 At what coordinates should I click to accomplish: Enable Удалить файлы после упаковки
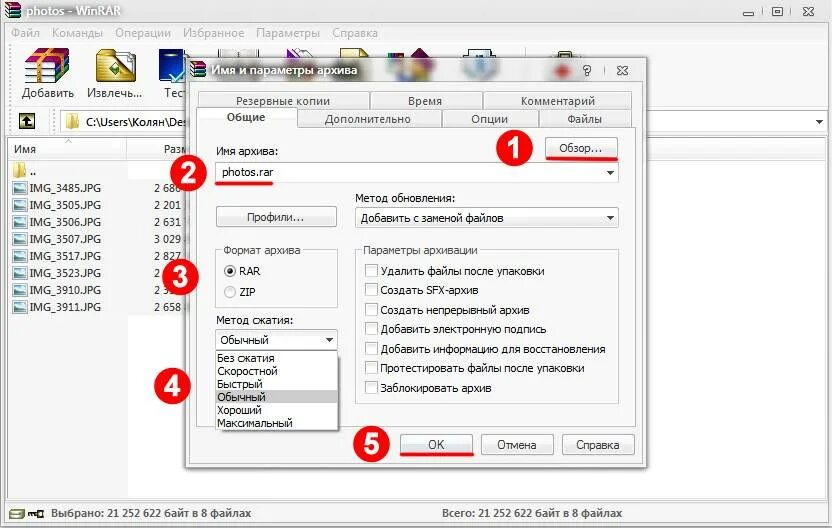[371, 271]
